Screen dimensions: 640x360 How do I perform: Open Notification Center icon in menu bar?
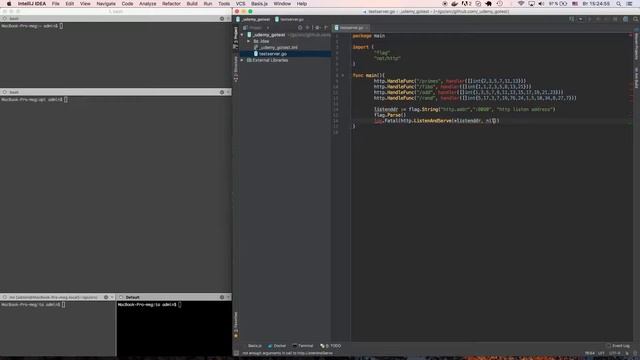tap(630, 4)
